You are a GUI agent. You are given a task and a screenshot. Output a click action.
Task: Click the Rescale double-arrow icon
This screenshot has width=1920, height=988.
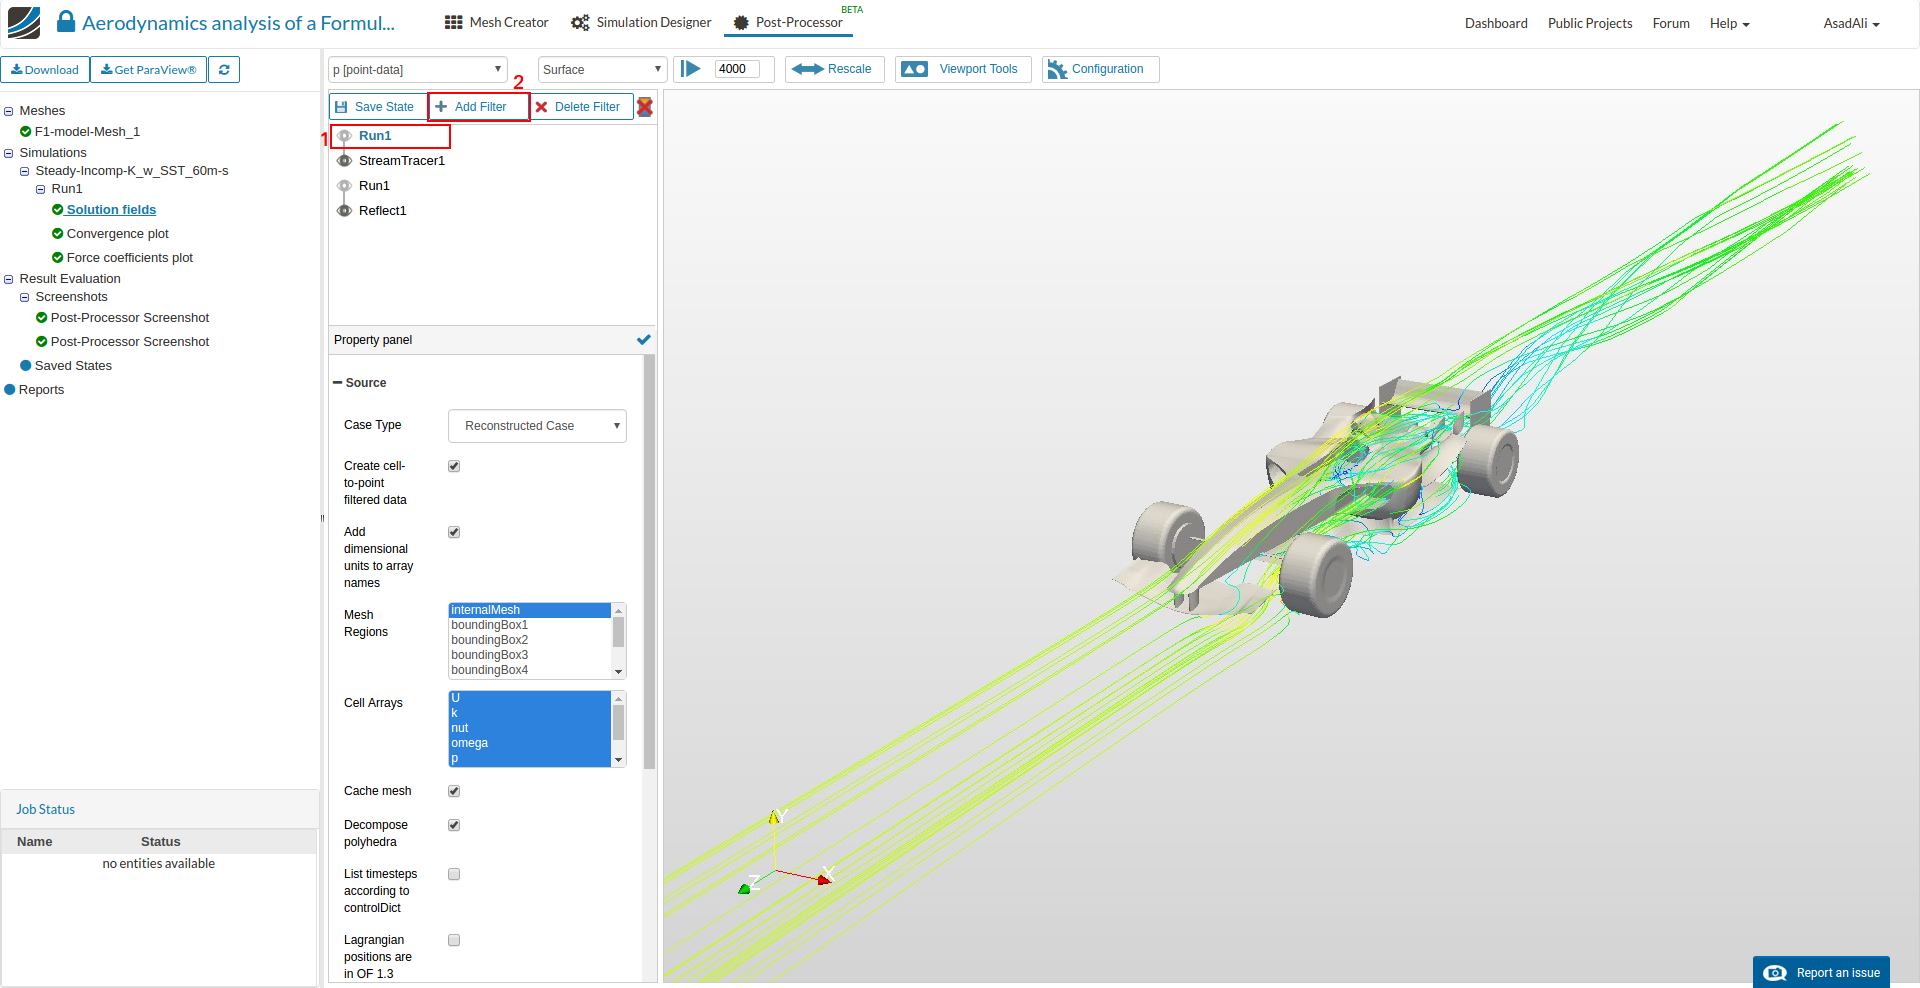[807, 69]
